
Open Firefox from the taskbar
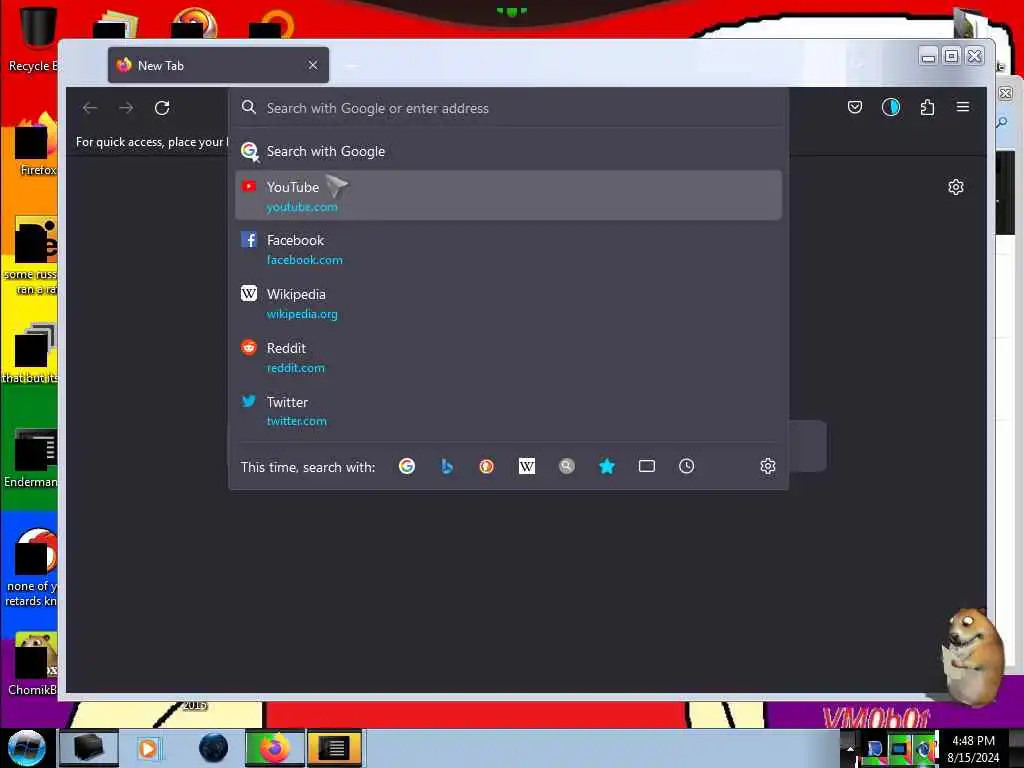point(274,748)
